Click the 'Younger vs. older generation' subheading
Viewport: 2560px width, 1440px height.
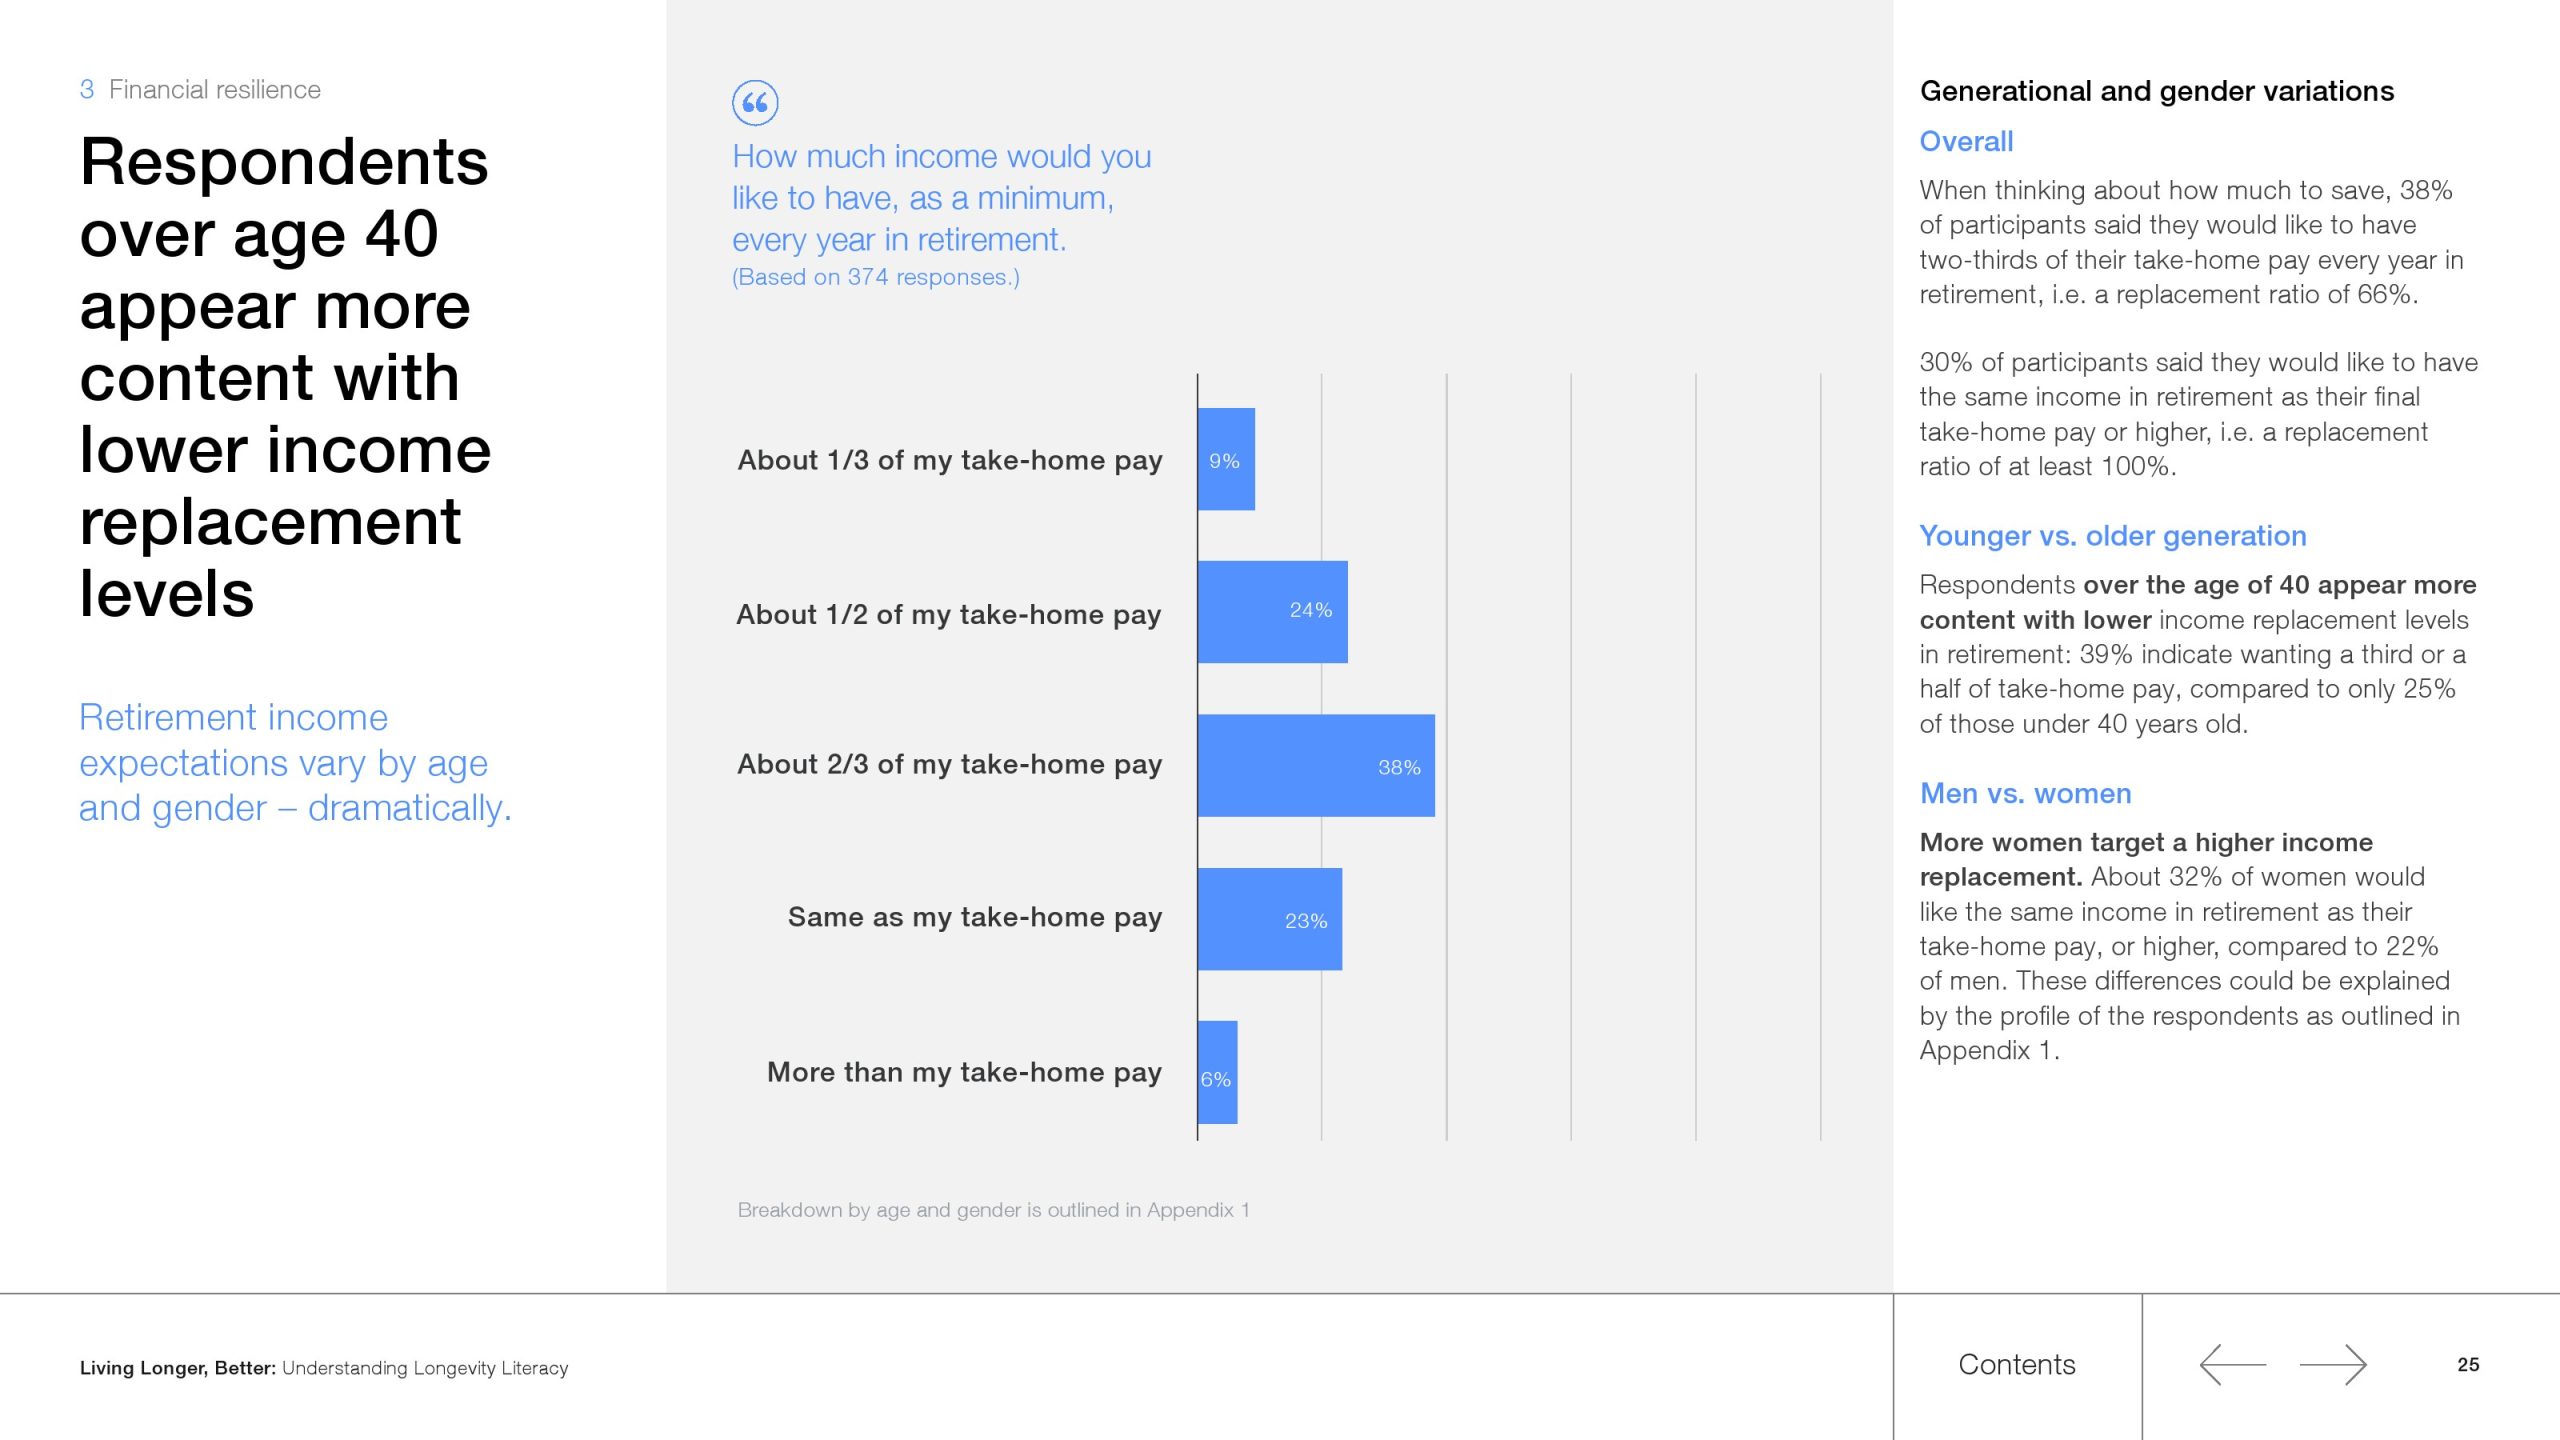(2112, 536)
